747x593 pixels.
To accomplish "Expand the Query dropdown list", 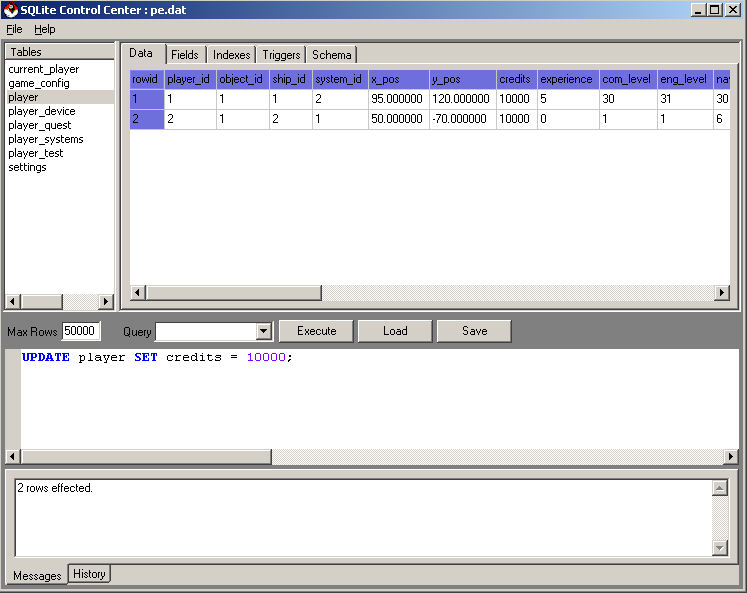I will pos(264,331).
